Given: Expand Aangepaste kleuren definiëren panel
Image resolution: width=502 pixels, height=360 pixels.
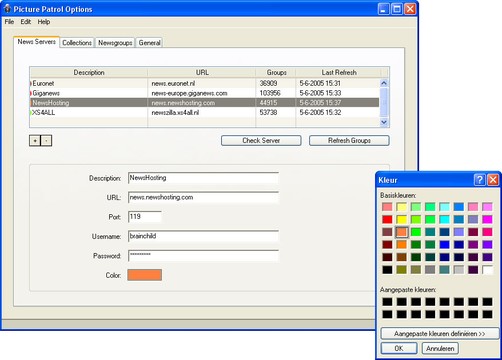Looking at the screenshot, I should tap(440, 333).
